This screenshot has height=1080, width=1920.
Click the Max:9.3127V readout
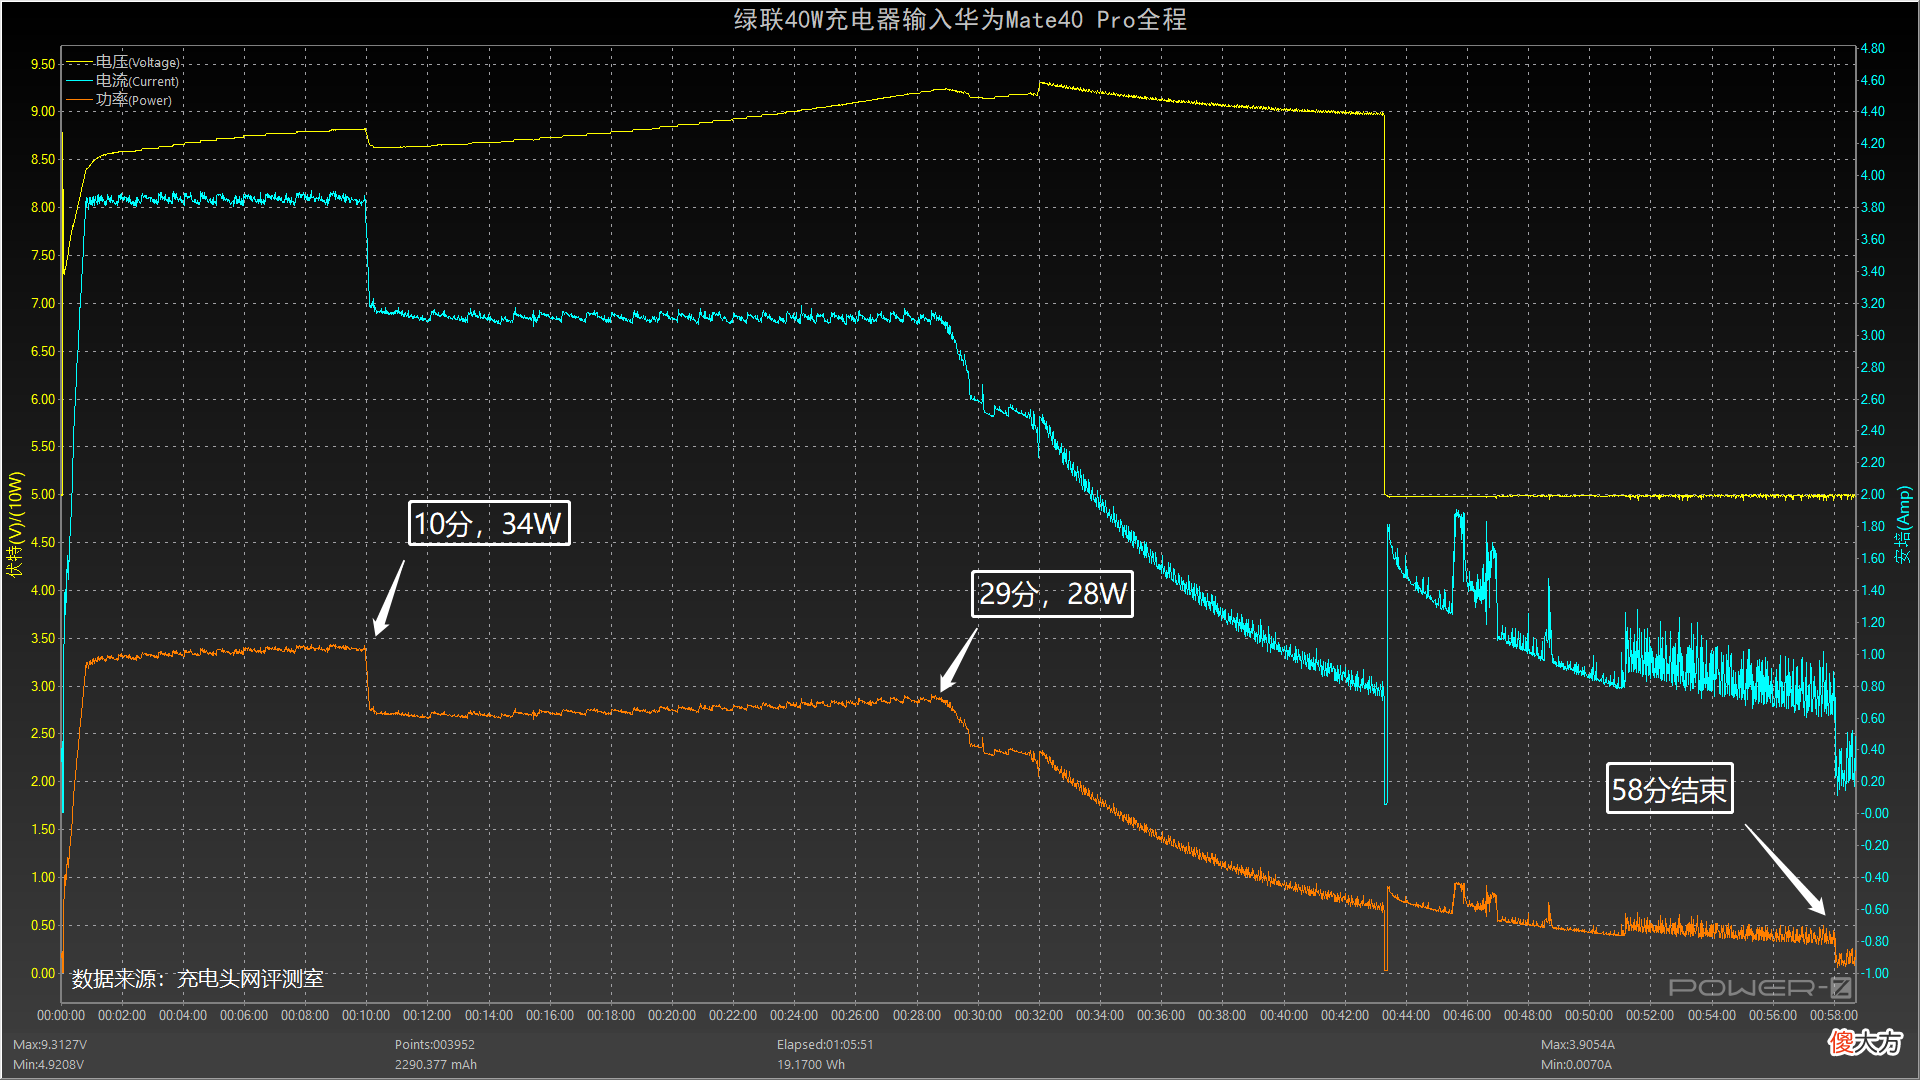click(x=50, y=1045)
